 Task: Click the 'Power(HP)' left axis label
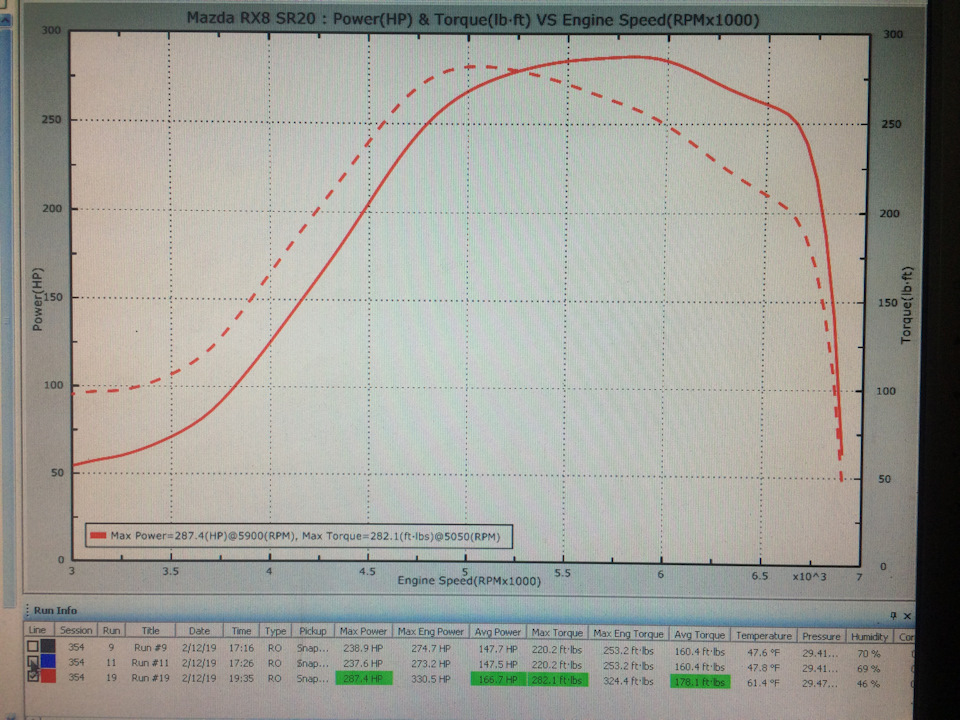pos(38,299)
